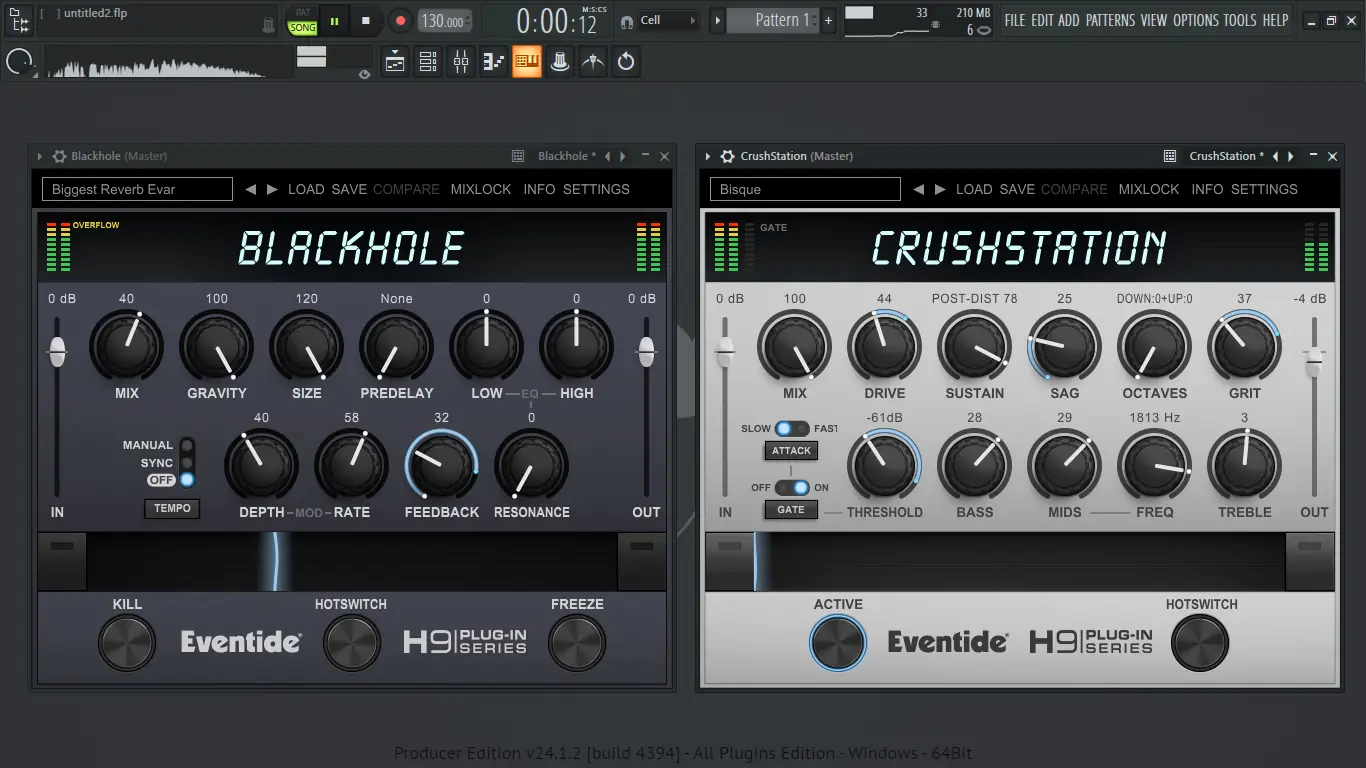The image size is (1366, 768).
Task: Expand the Blackhole window menu arrow
Action: 40,156
